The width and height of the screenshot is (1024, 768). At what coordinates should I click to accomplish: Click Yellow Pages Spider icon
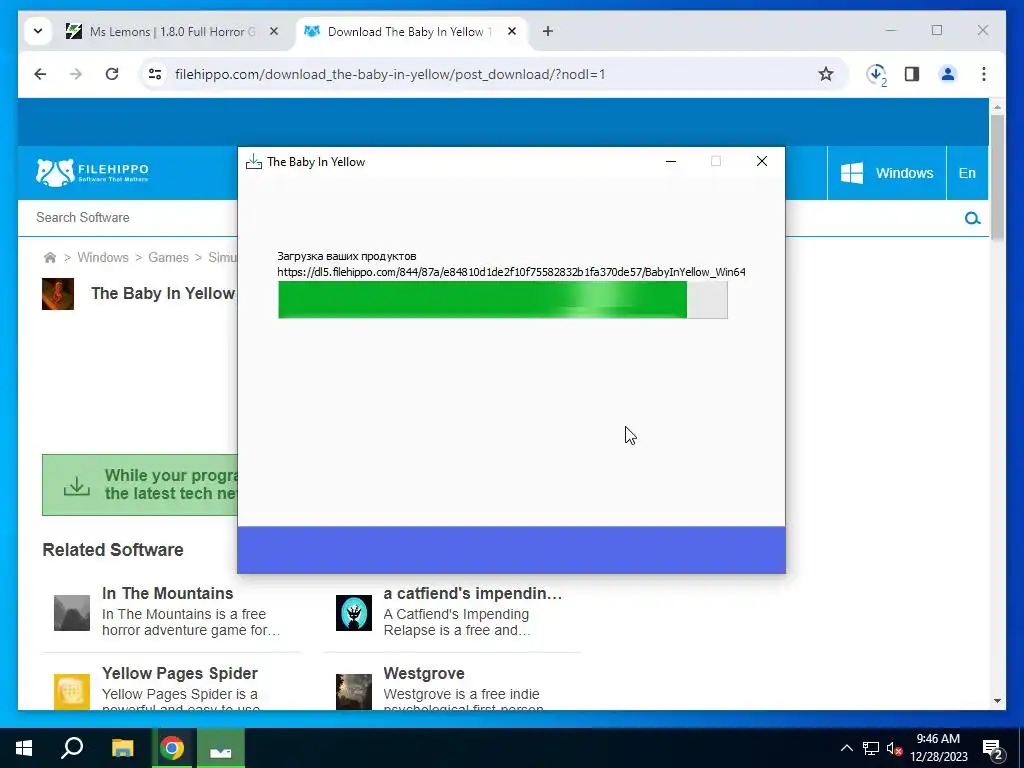72,692
